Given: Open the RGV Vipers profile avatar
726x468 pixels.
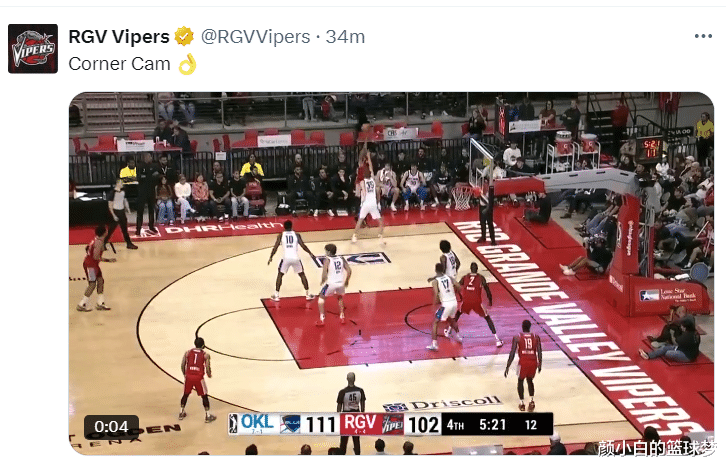Looking at the screenshot, I should click(x=33, y=49).
